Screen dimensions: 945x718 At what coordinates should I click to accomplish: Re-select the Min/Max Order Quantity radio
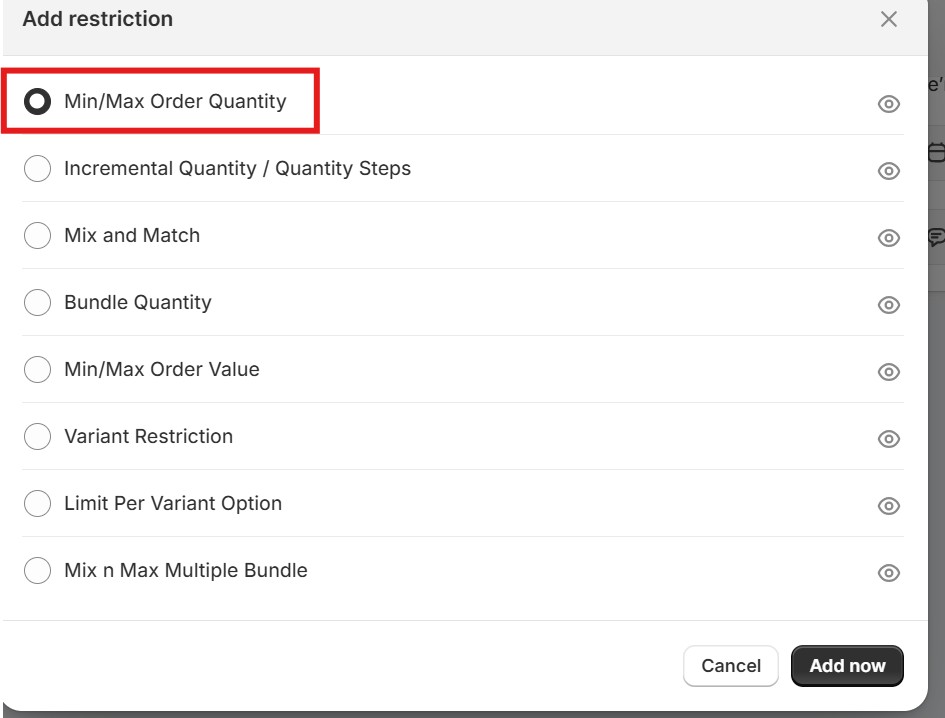(37, 101)
